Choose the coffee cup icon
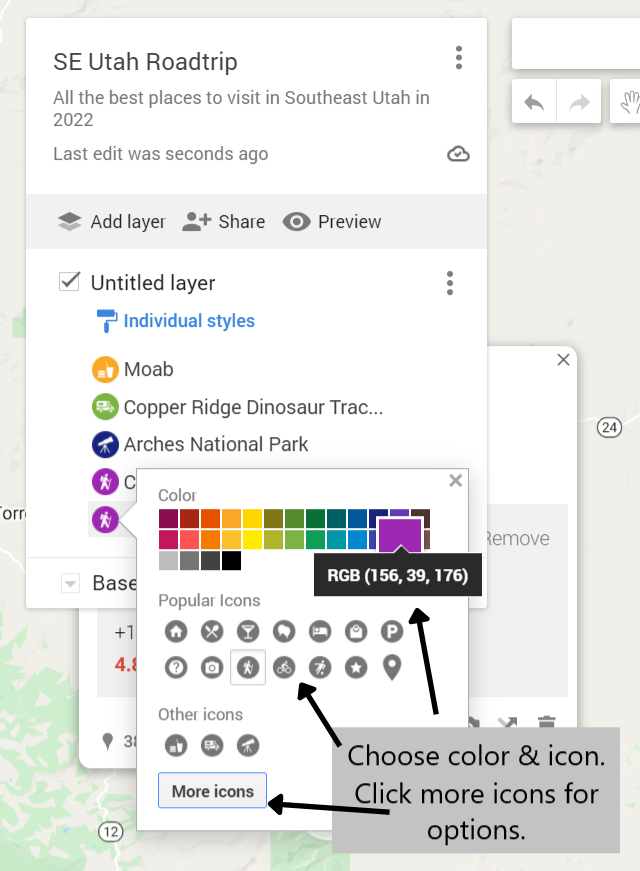This screenshot has height=871, width=640. coord(284,632)
